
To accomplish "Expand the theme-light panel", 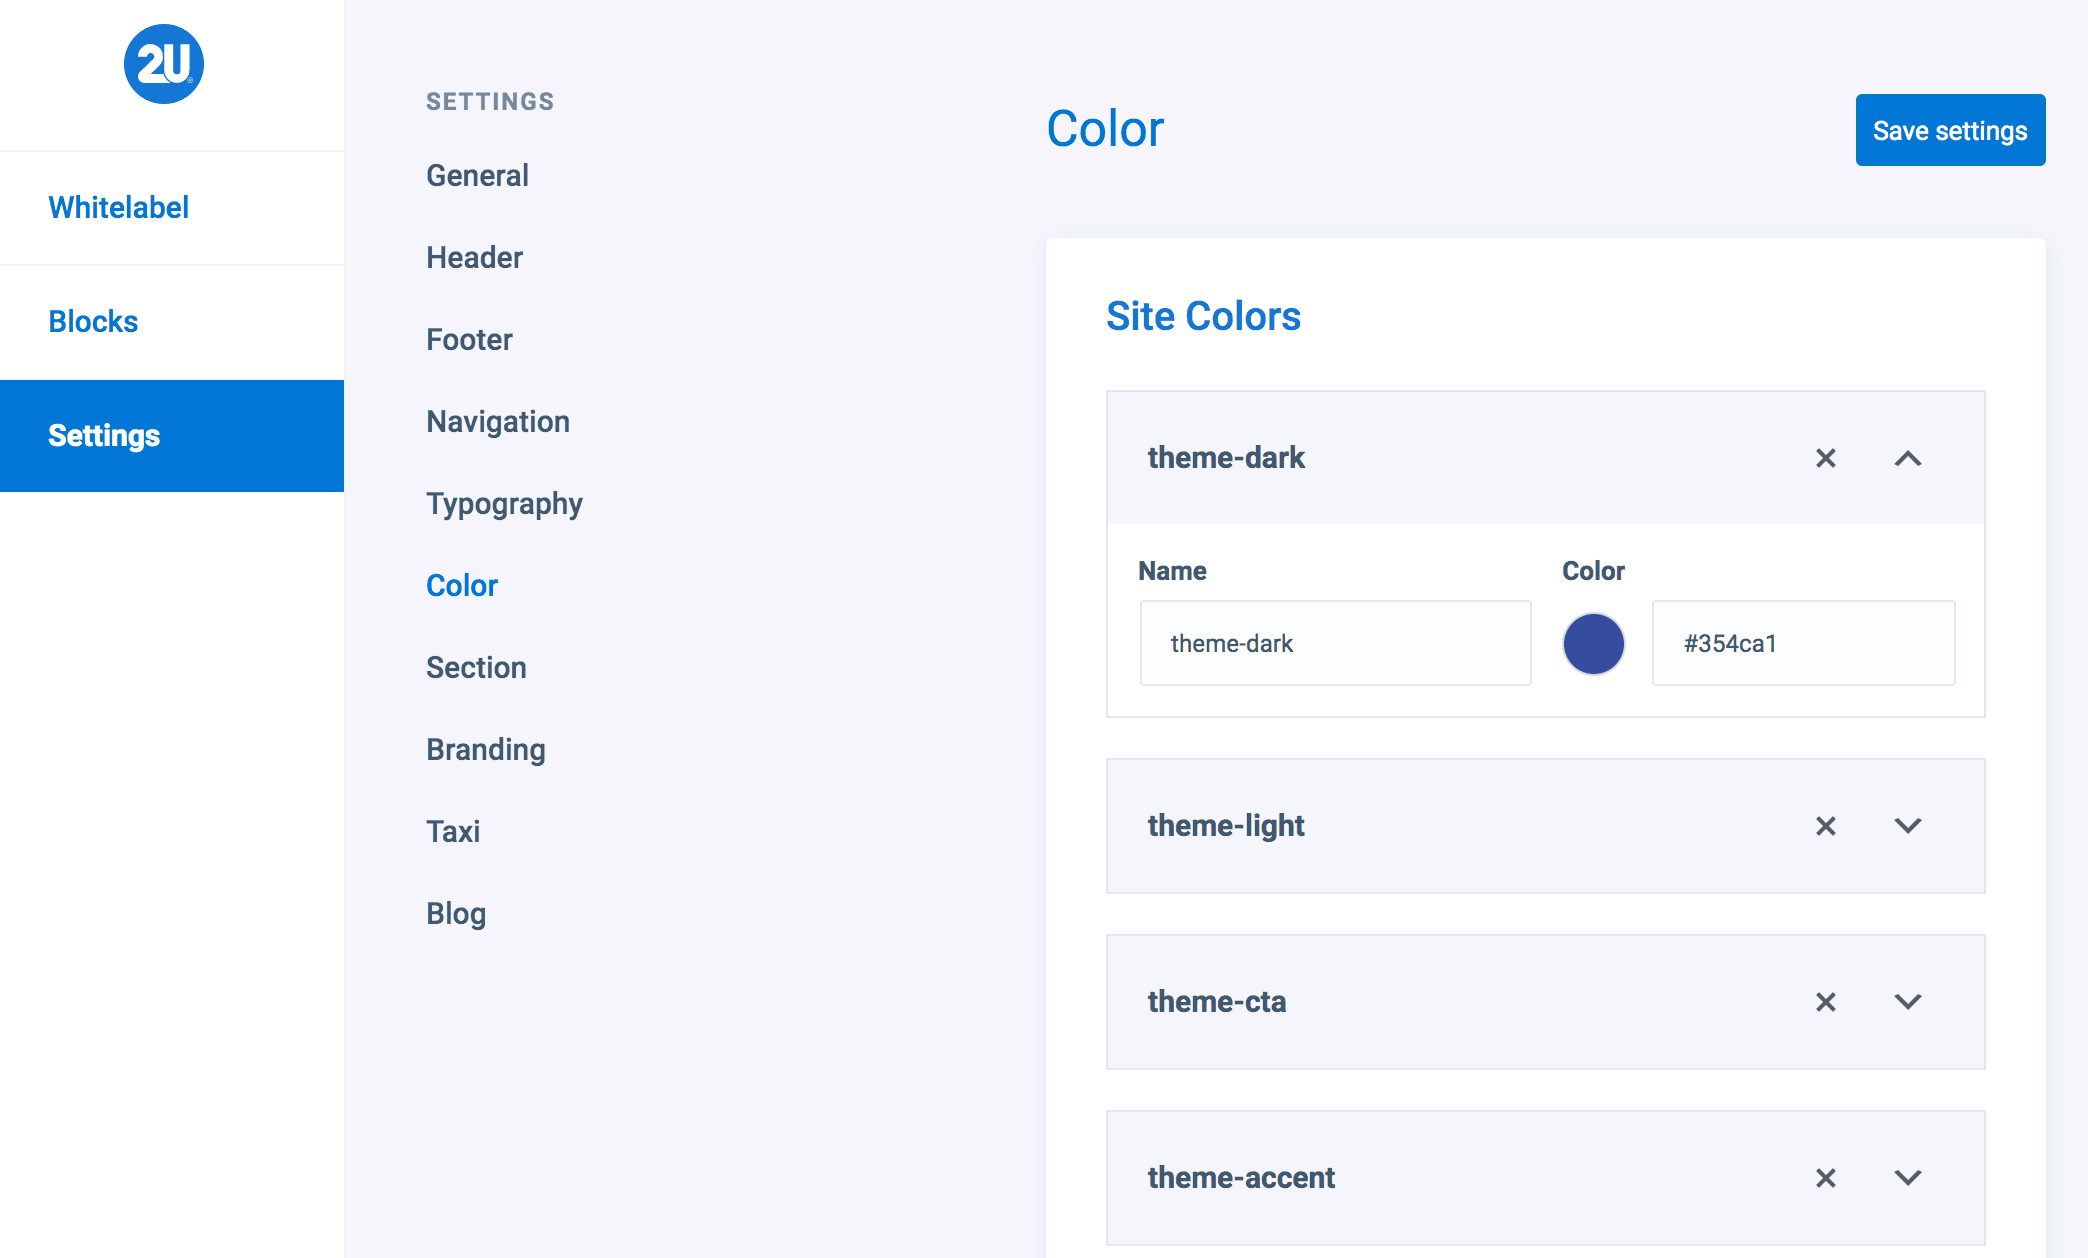I will click(x=1907, y=826).
